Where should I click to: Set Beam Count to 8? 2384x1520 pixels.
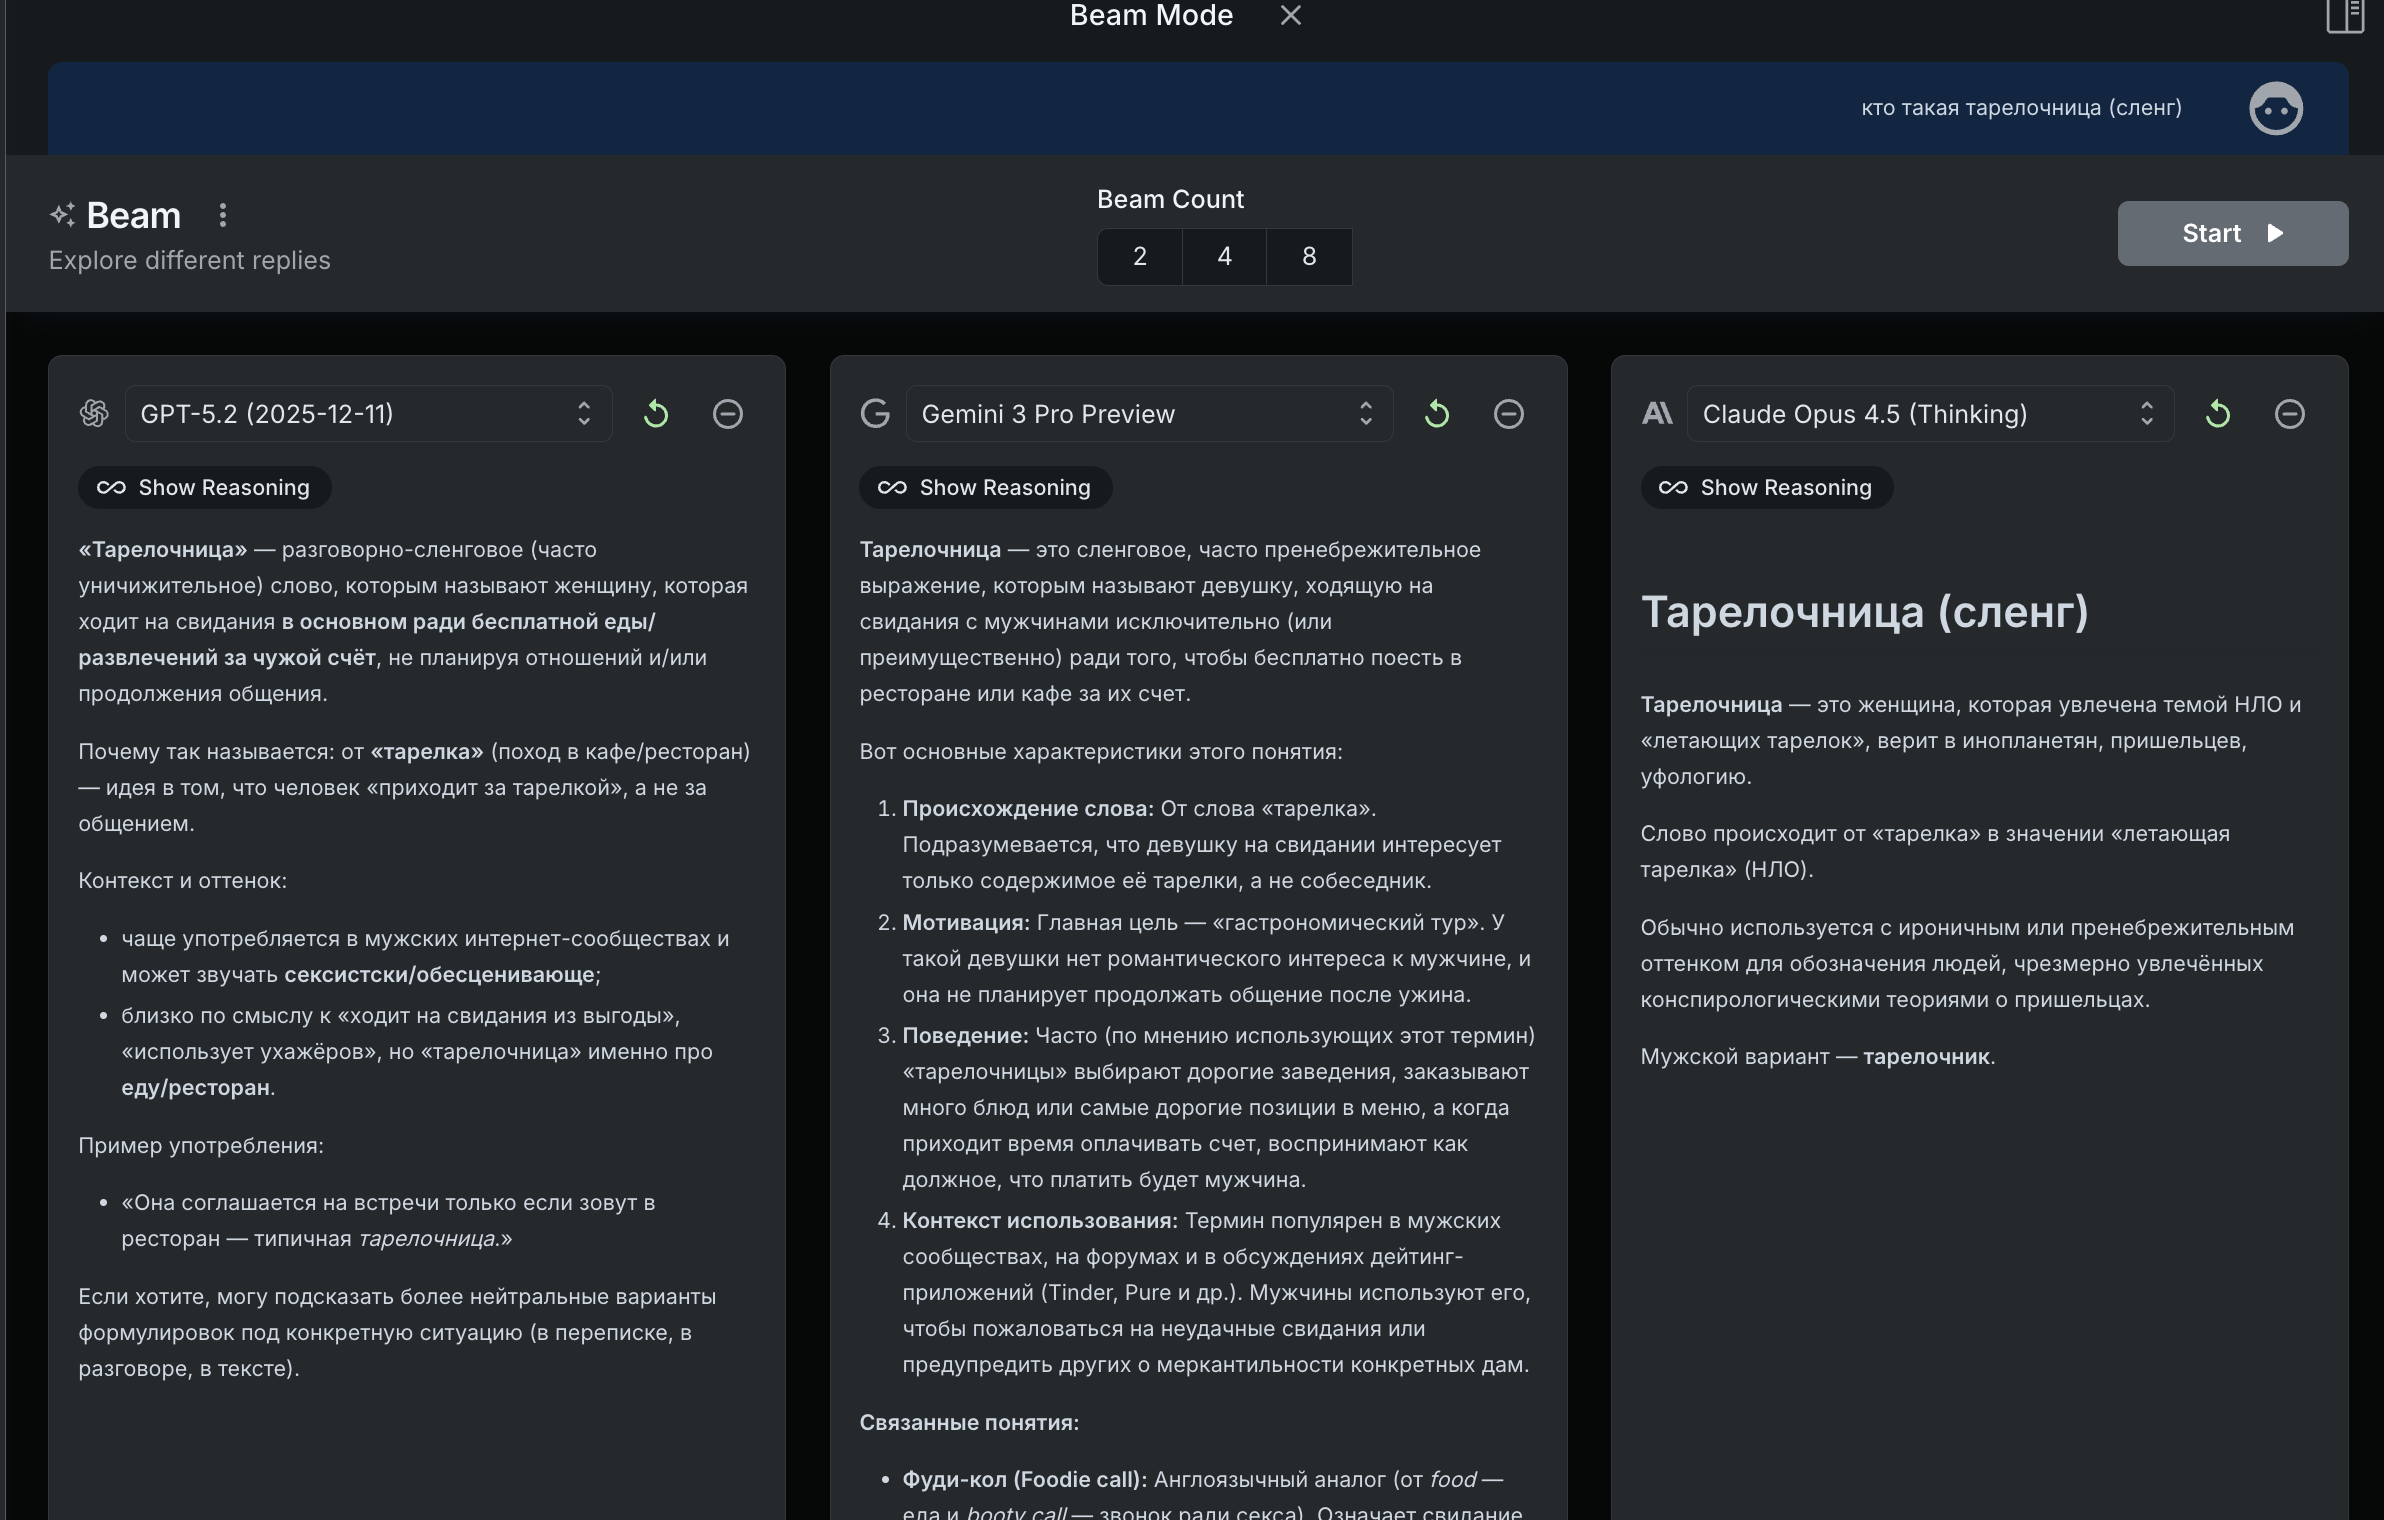tap(1309, 257)
